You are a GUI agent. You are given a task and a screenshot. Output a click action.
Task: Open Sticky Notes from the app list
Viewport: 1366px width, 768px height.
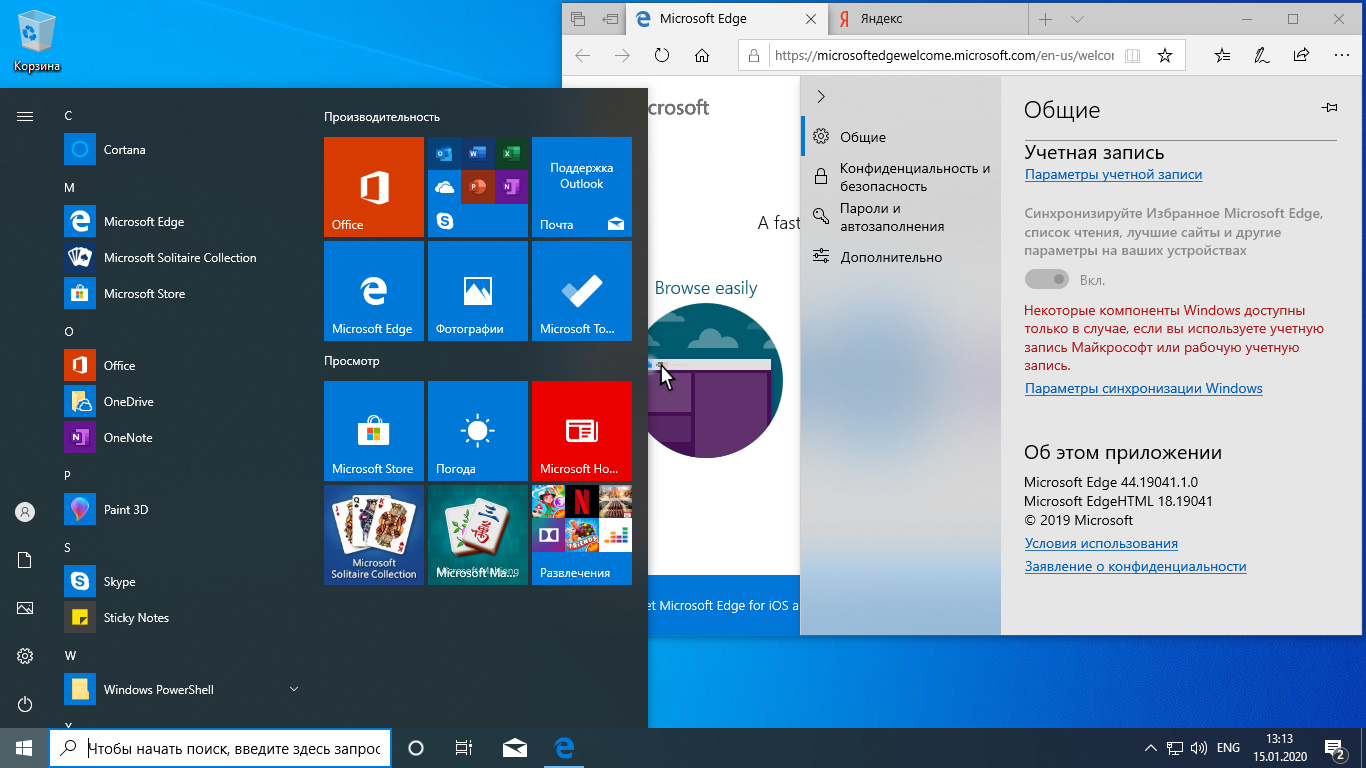pyautogui.click(x=180, y=618)
